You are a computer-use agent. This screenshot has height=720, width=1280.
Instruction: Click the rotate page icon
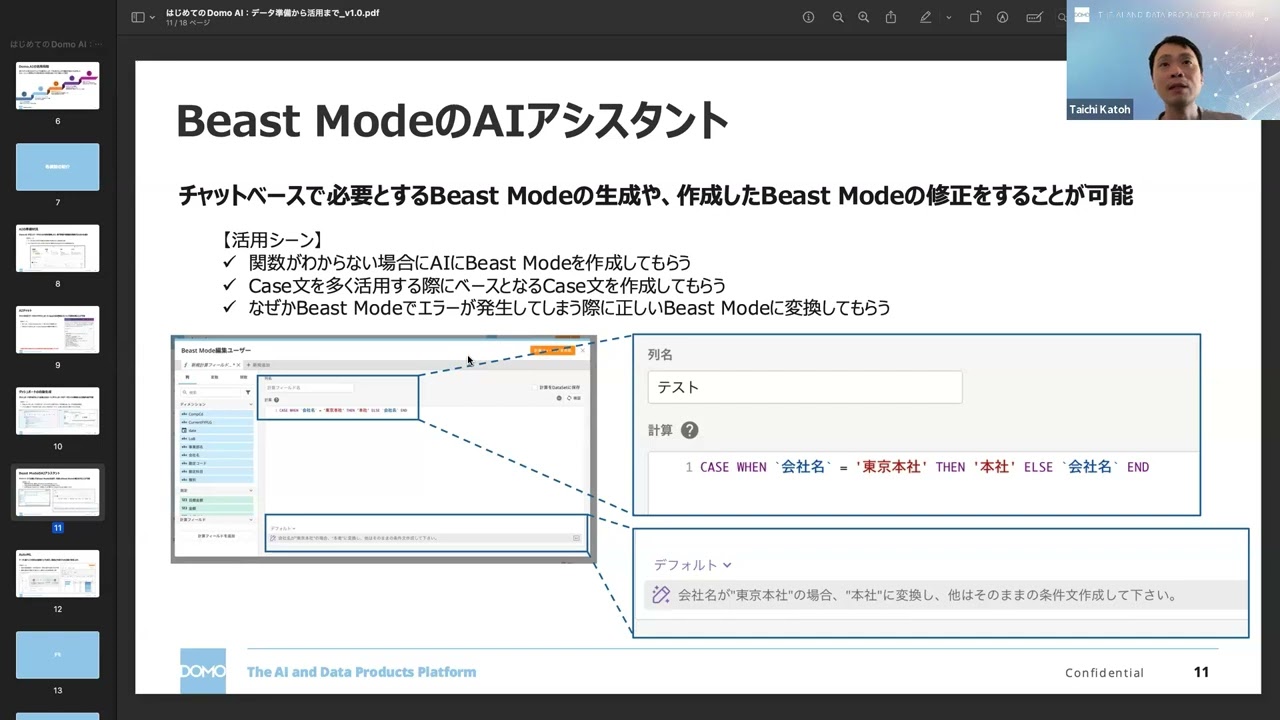point(975,17)
